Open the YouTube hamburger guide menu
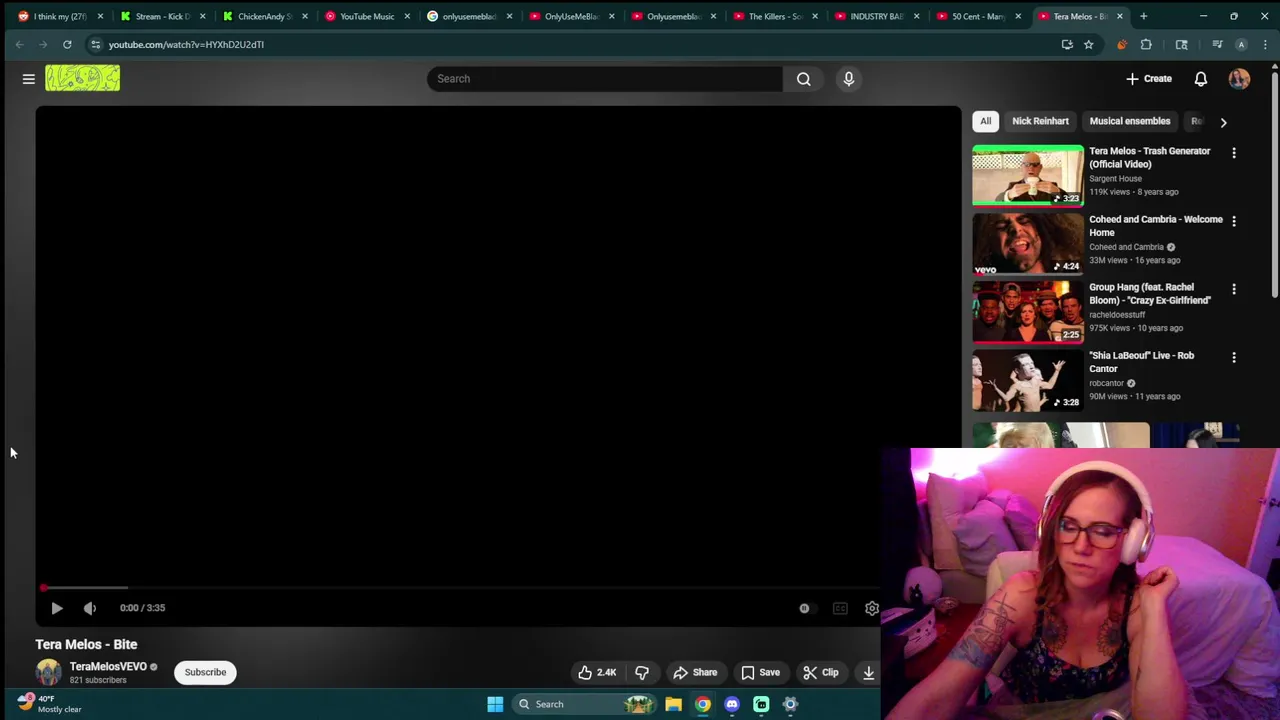The width and height of the screenshot is (1280, 720). pyautogui.click(x=29, y=79)
